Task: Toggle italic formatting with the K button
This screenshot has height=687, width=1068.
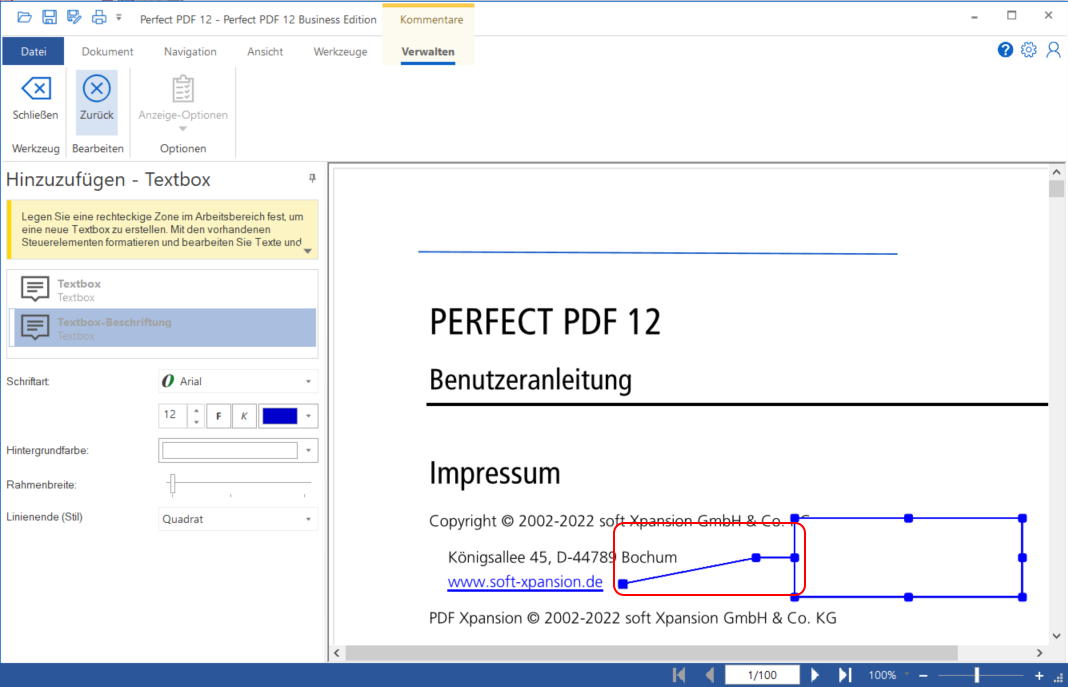Action: pos(242,415)
